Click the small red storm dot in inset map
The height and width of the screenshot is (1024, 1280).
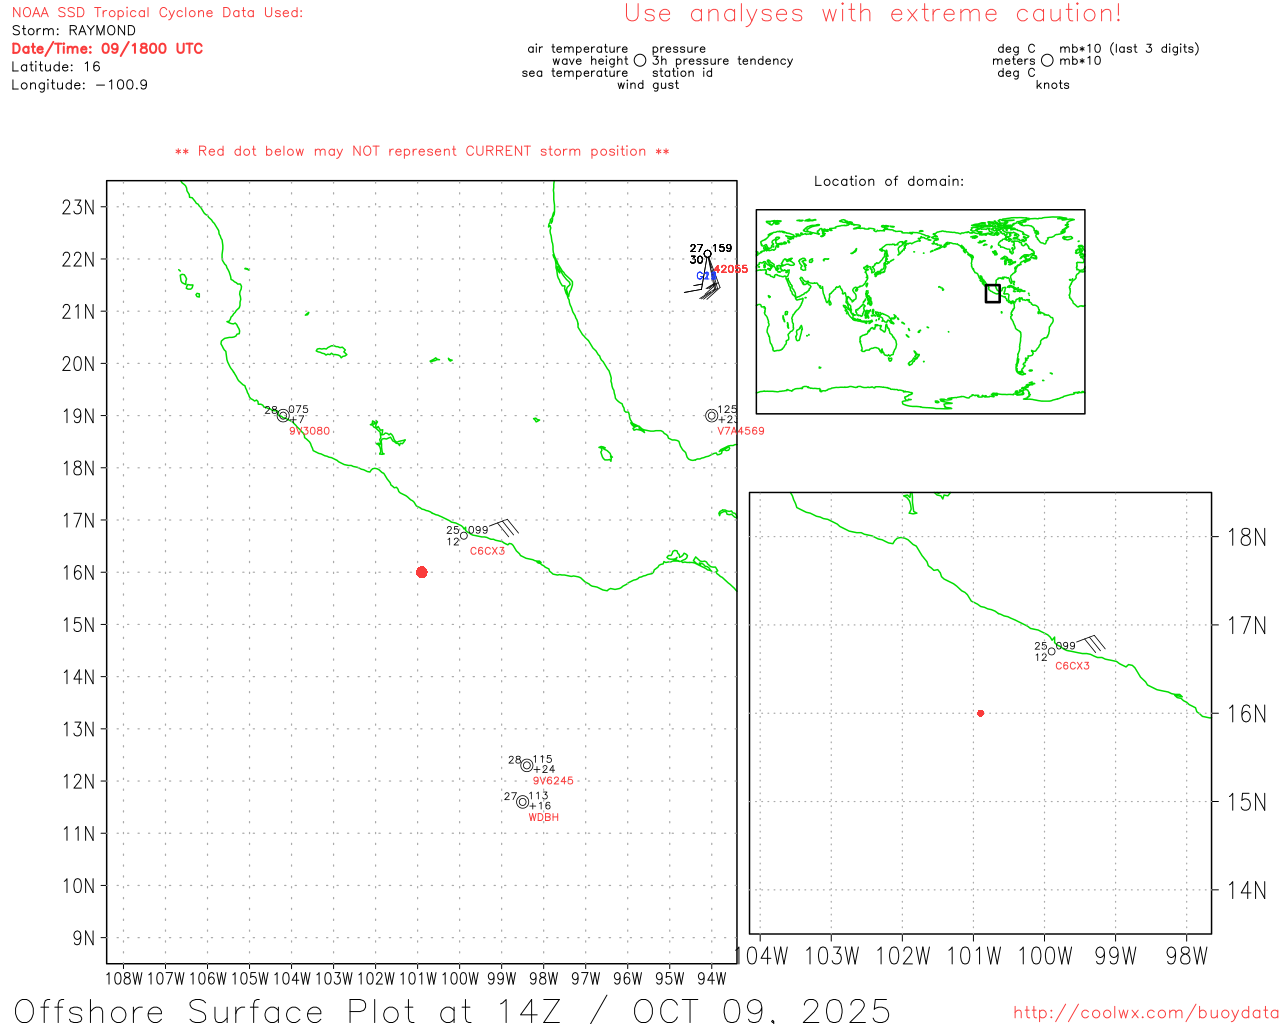[980, 713]
